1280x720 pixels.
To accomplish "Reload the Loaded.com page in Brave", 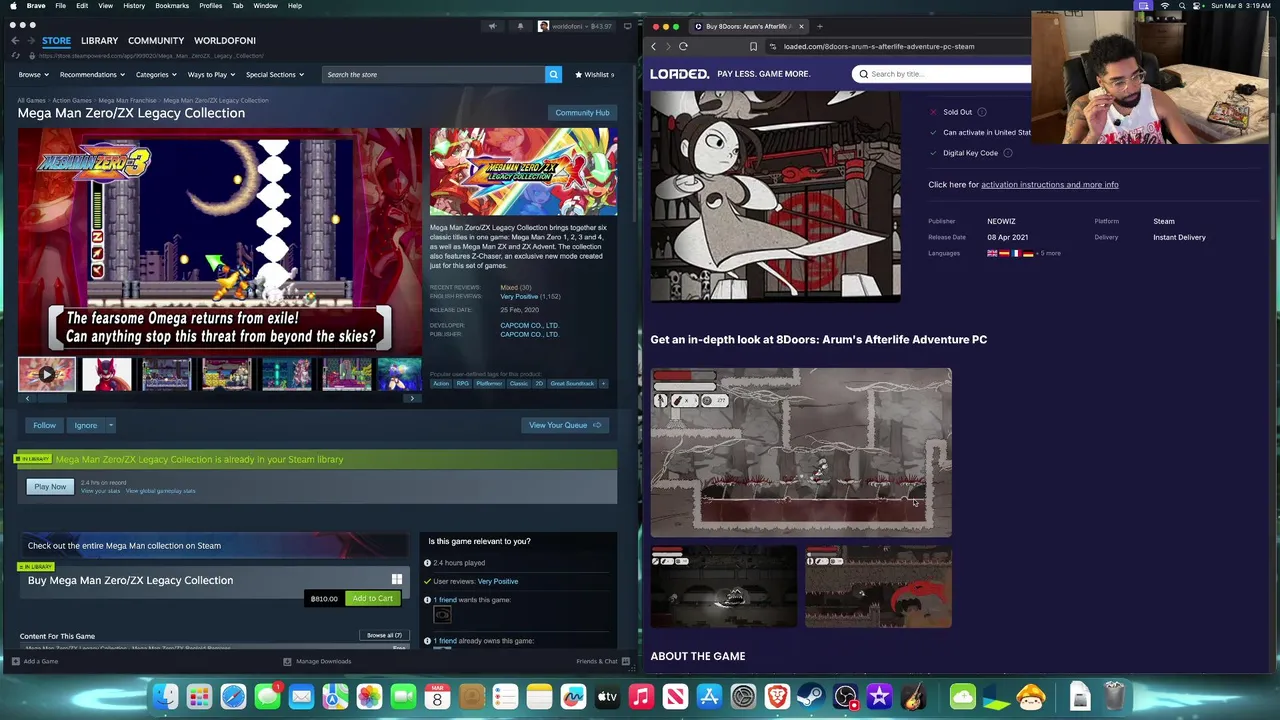I will pos(683,46).
